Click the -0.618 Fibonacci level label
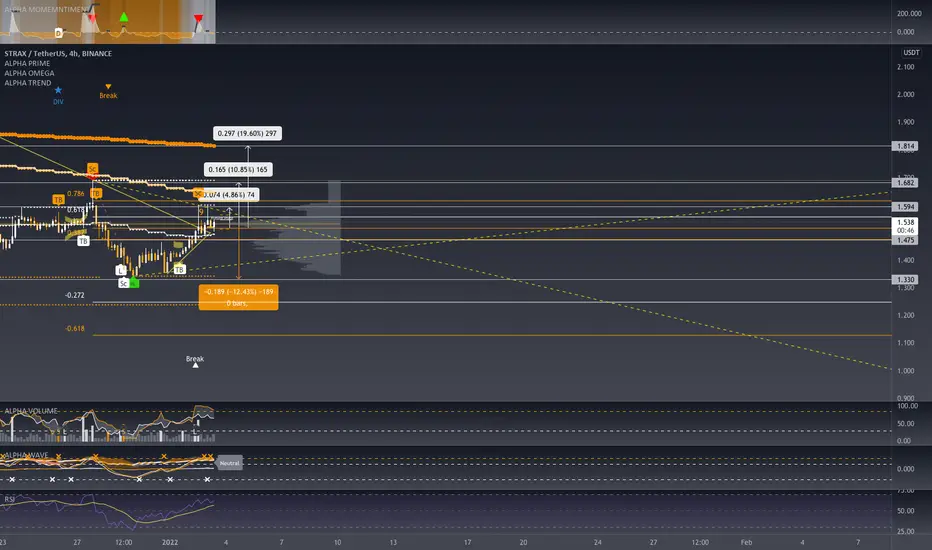This screenshot has width=932, height=550. pyautogui.click(x=75, y=328)
